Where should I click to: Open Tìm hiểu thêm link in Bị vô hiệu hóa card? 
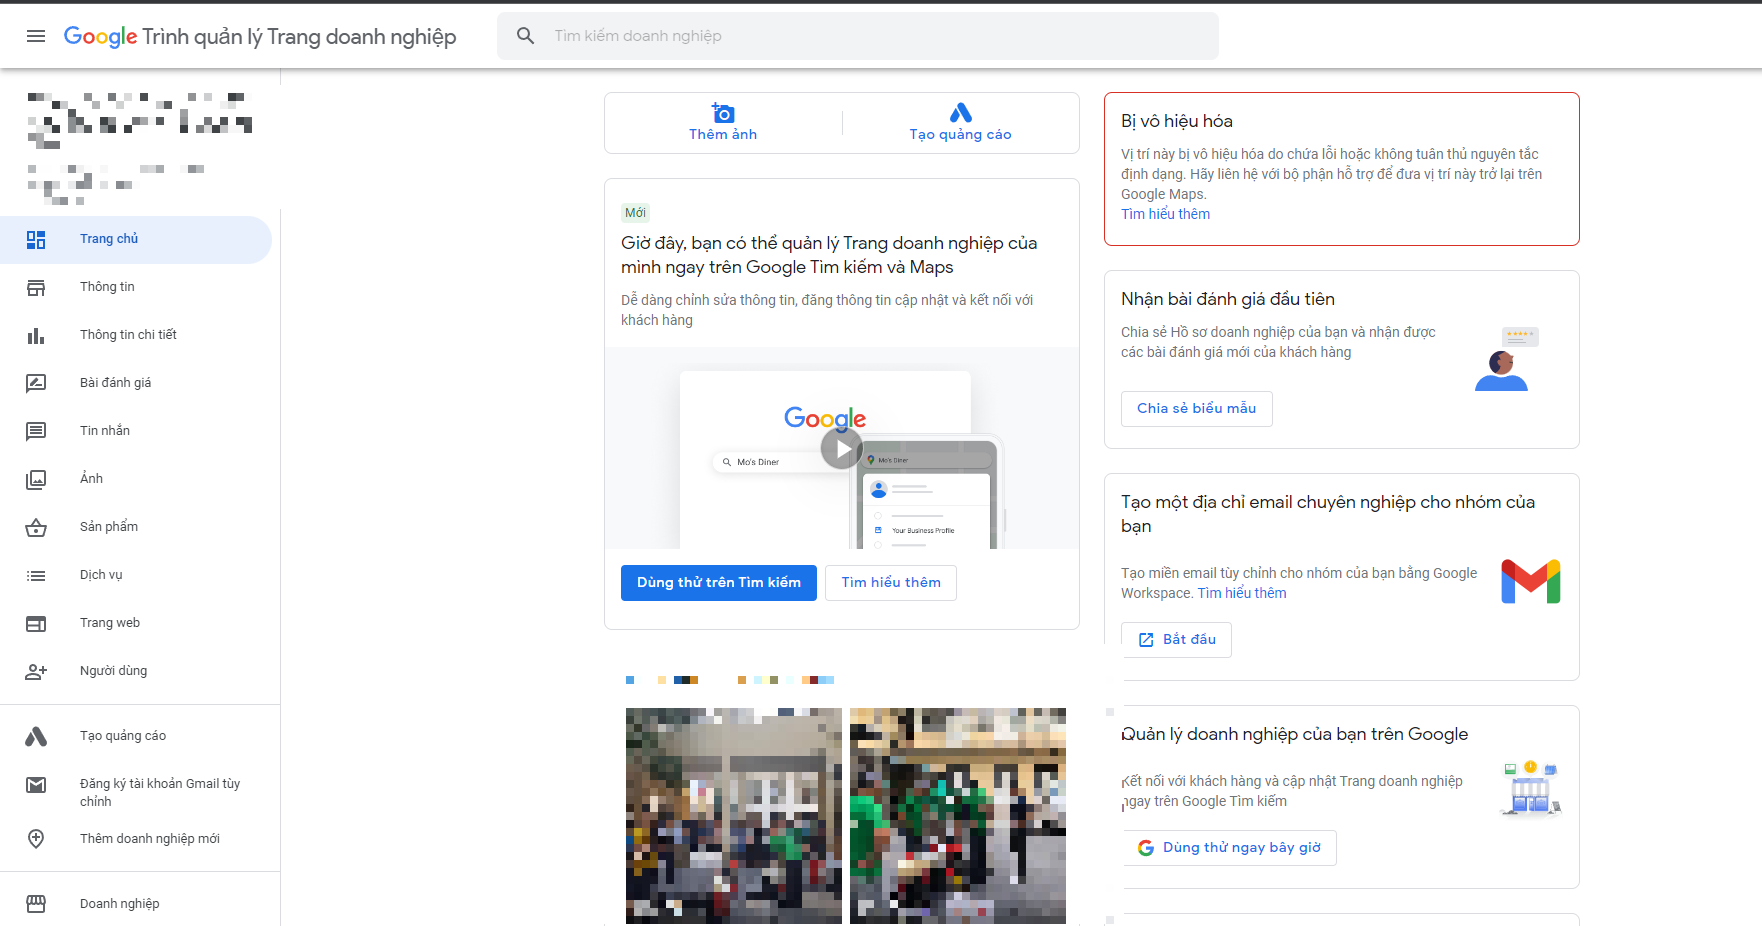click(x=1165, y=214)
